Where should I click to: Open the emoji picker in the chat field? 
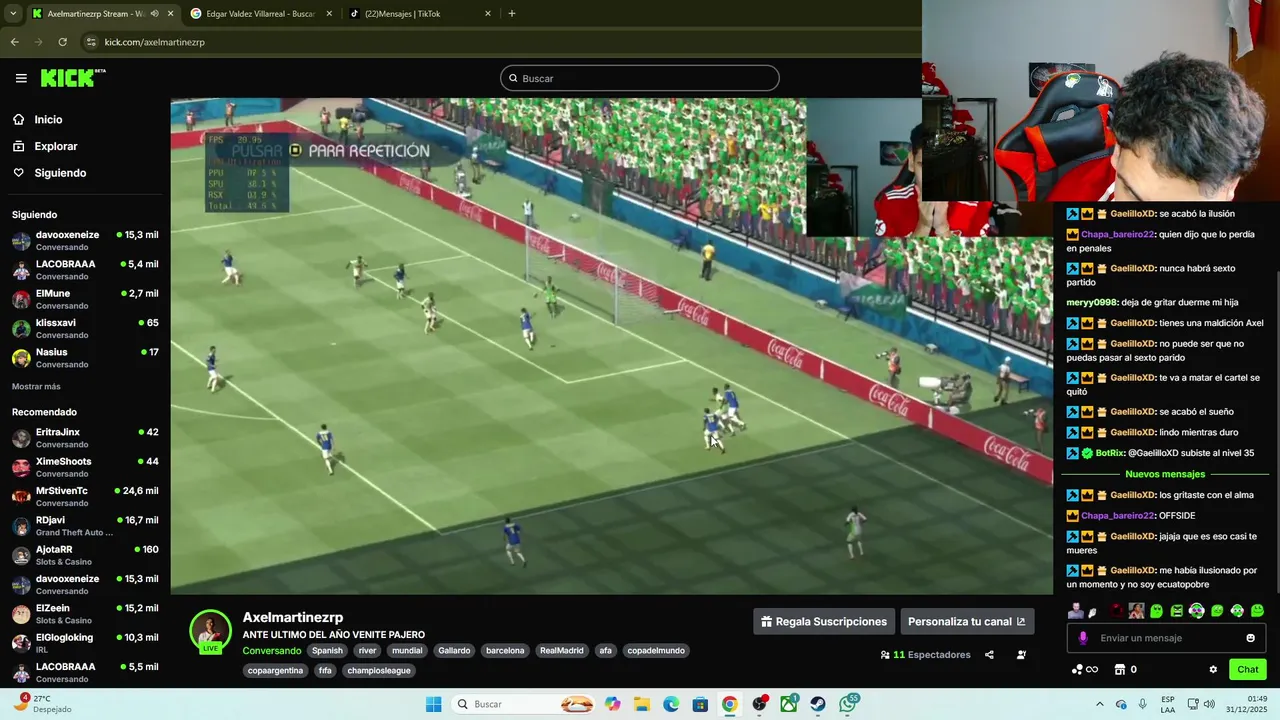(x=1251, y=638)
